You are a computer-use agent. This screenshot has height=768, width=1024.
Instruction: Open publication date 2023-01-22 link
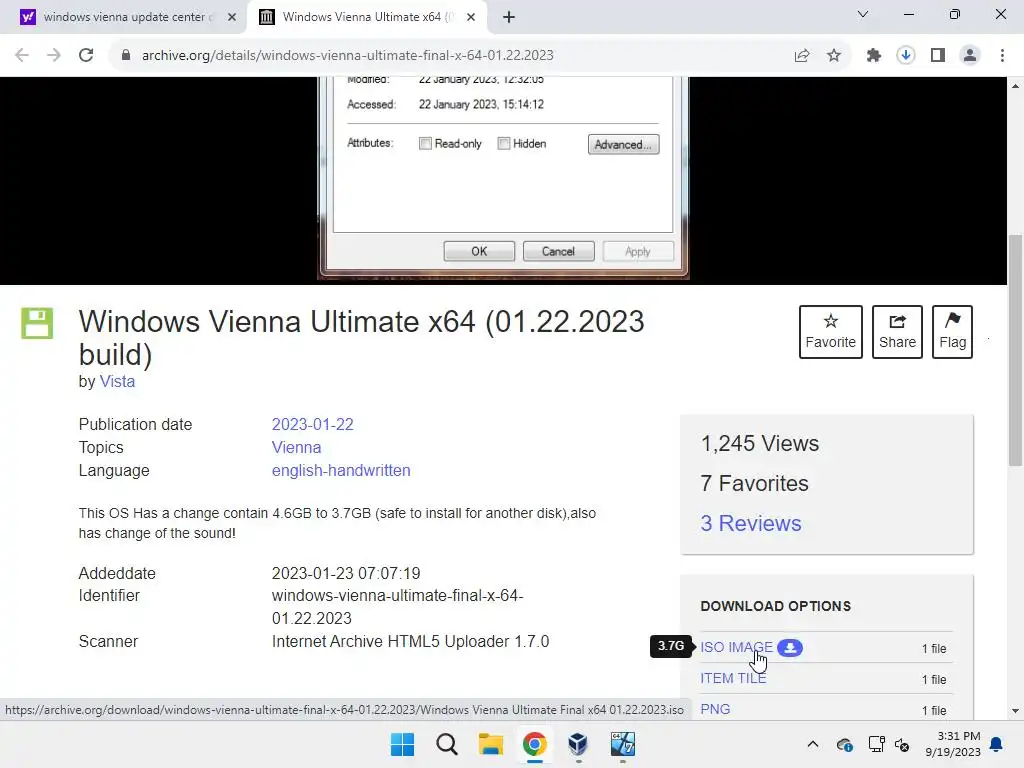point(313,424)
